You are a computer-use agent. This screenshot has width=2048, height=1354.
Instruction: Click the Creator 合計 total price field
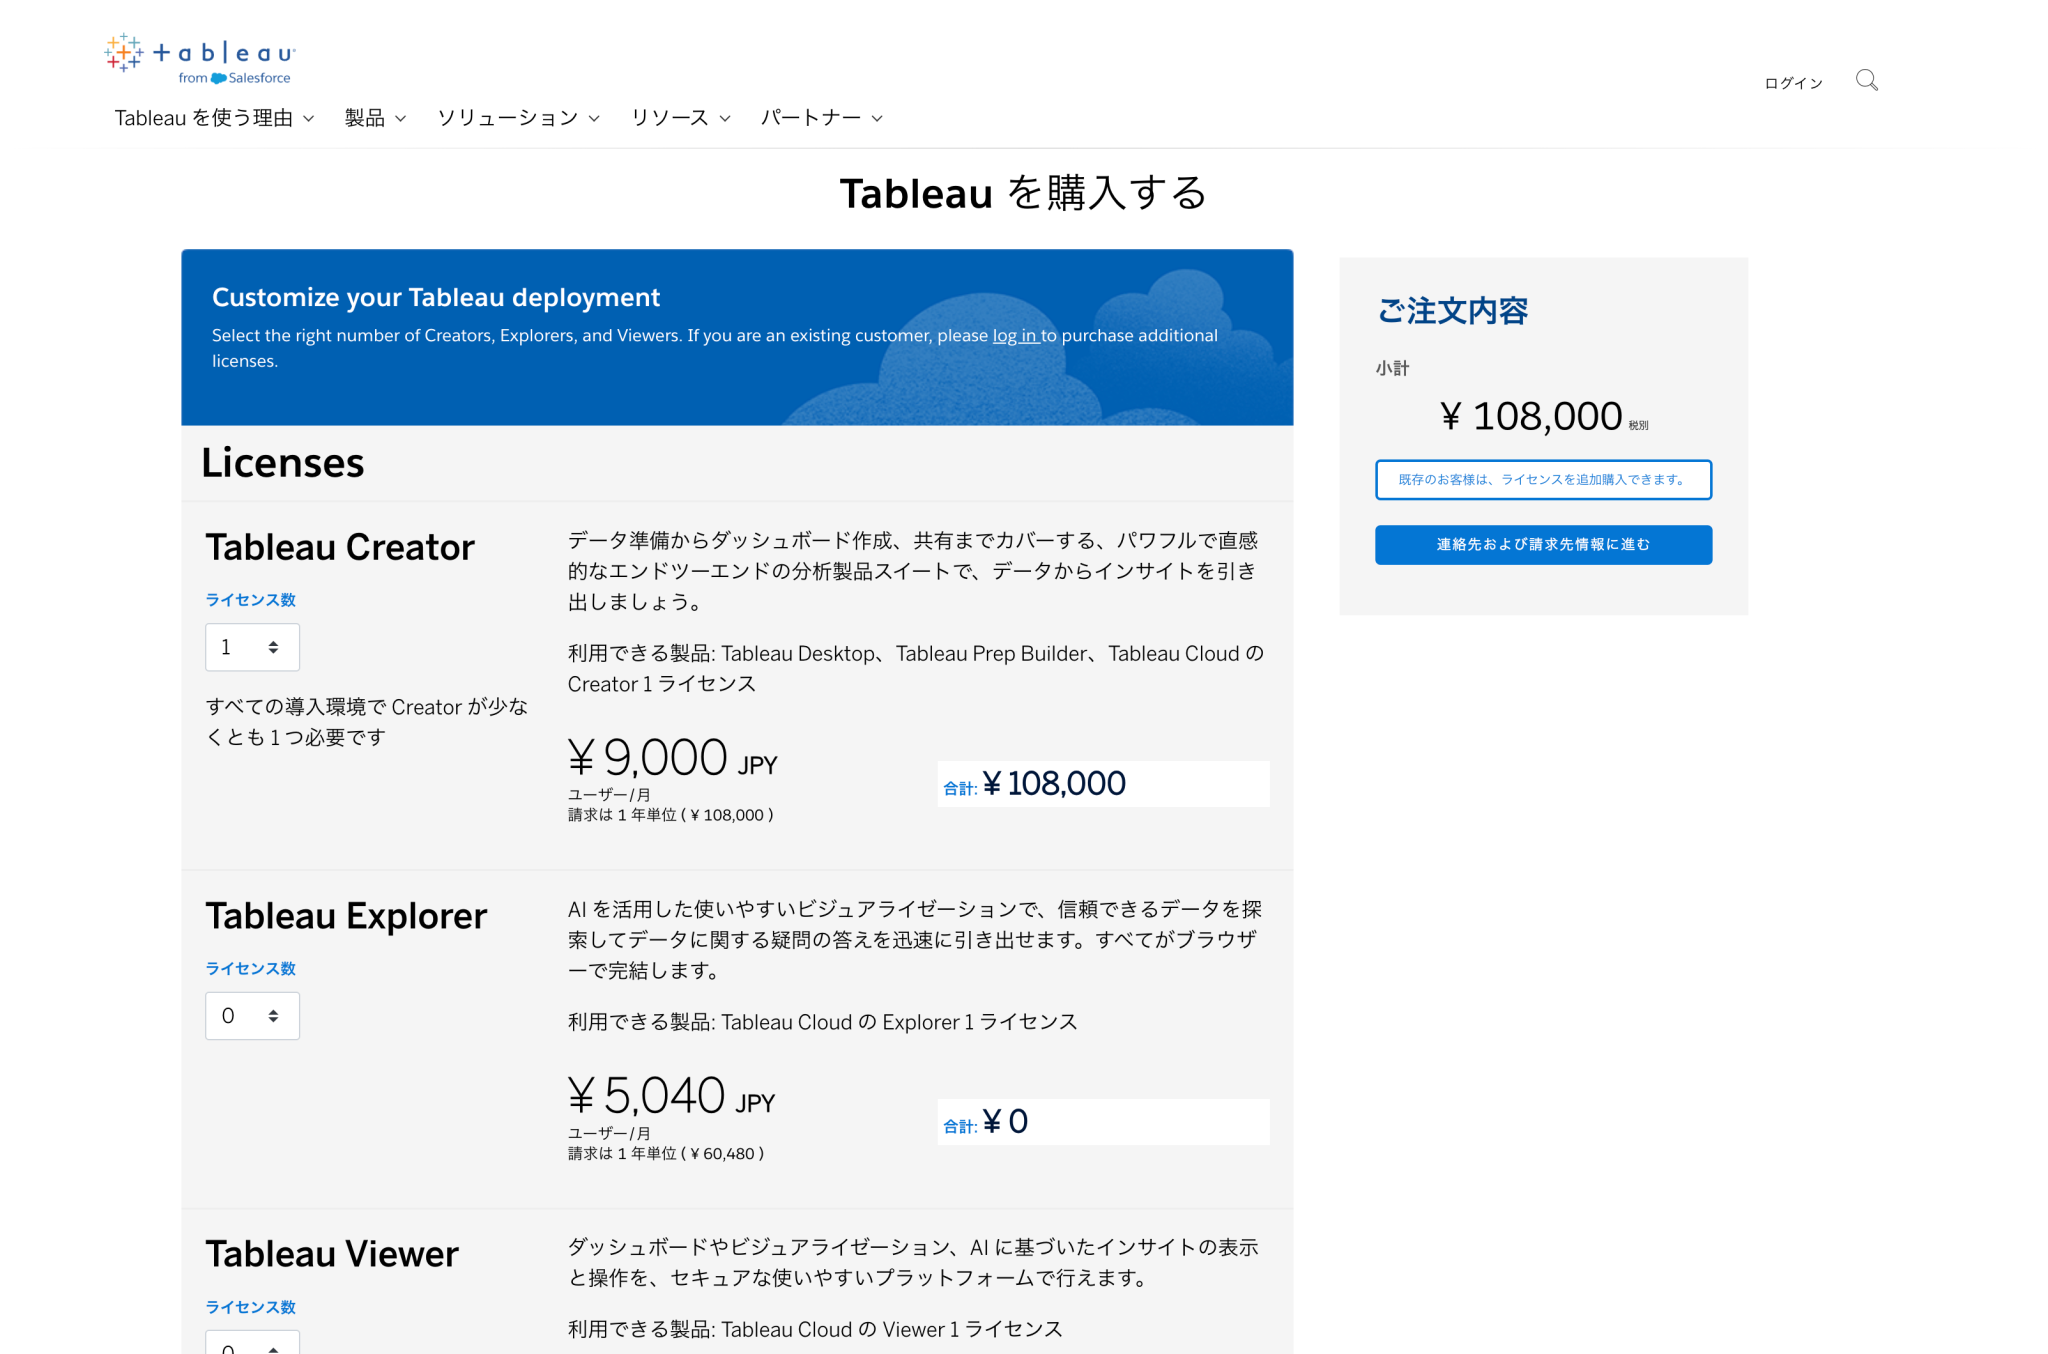1102,783
